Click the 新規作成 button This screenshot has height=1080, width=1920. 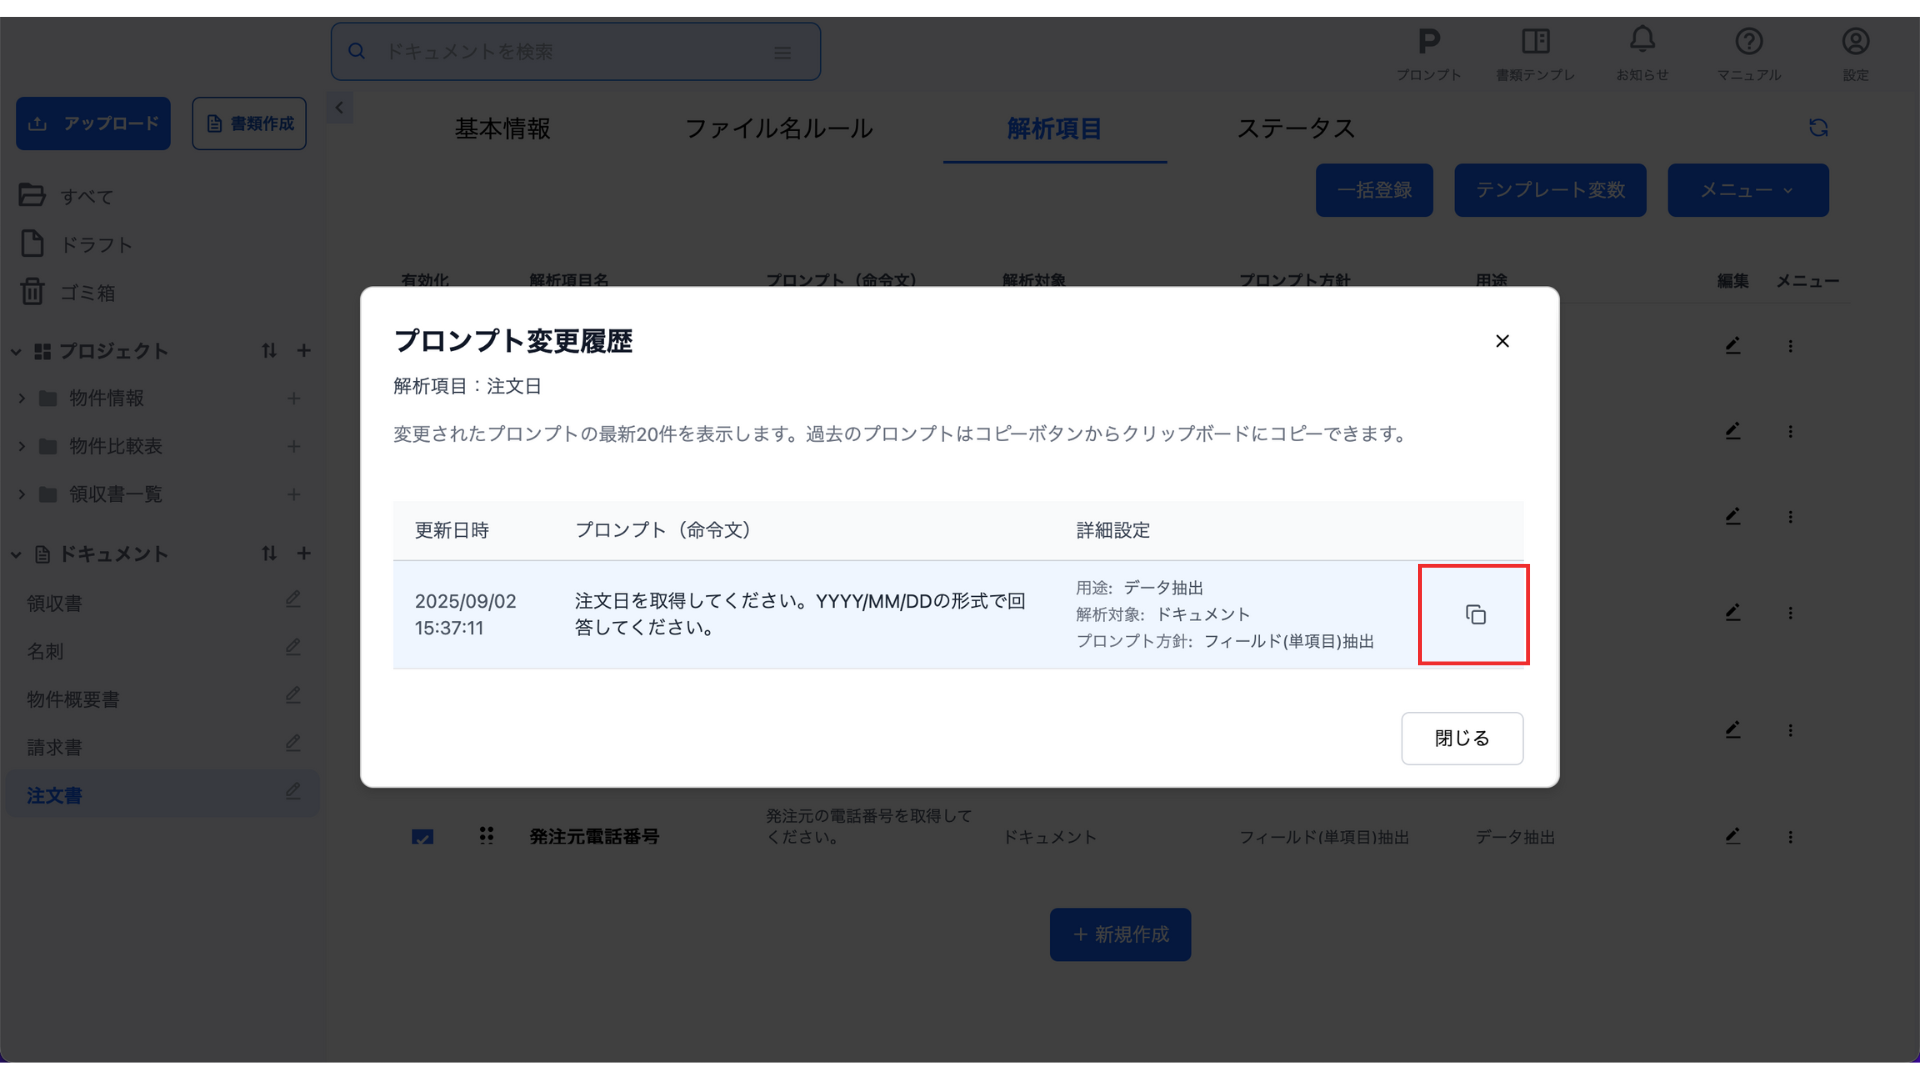[x=1120, y=934]
